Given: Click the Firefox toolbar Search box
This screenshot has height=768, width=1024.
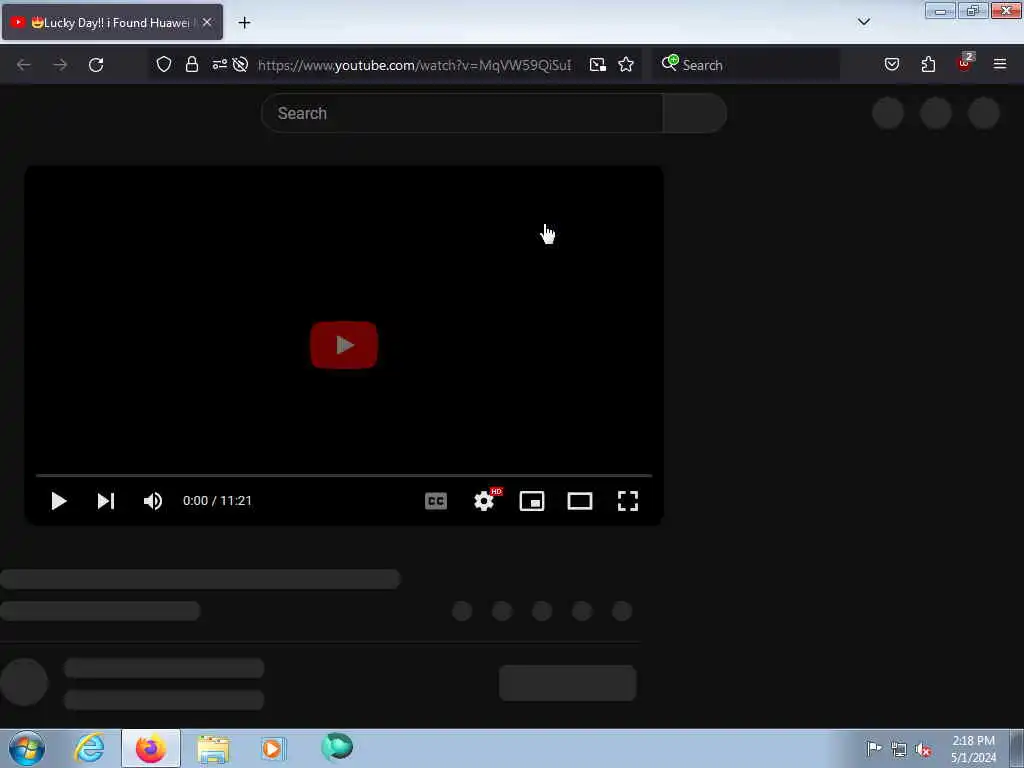Looking at the screenshot, I should click(746, 65).
